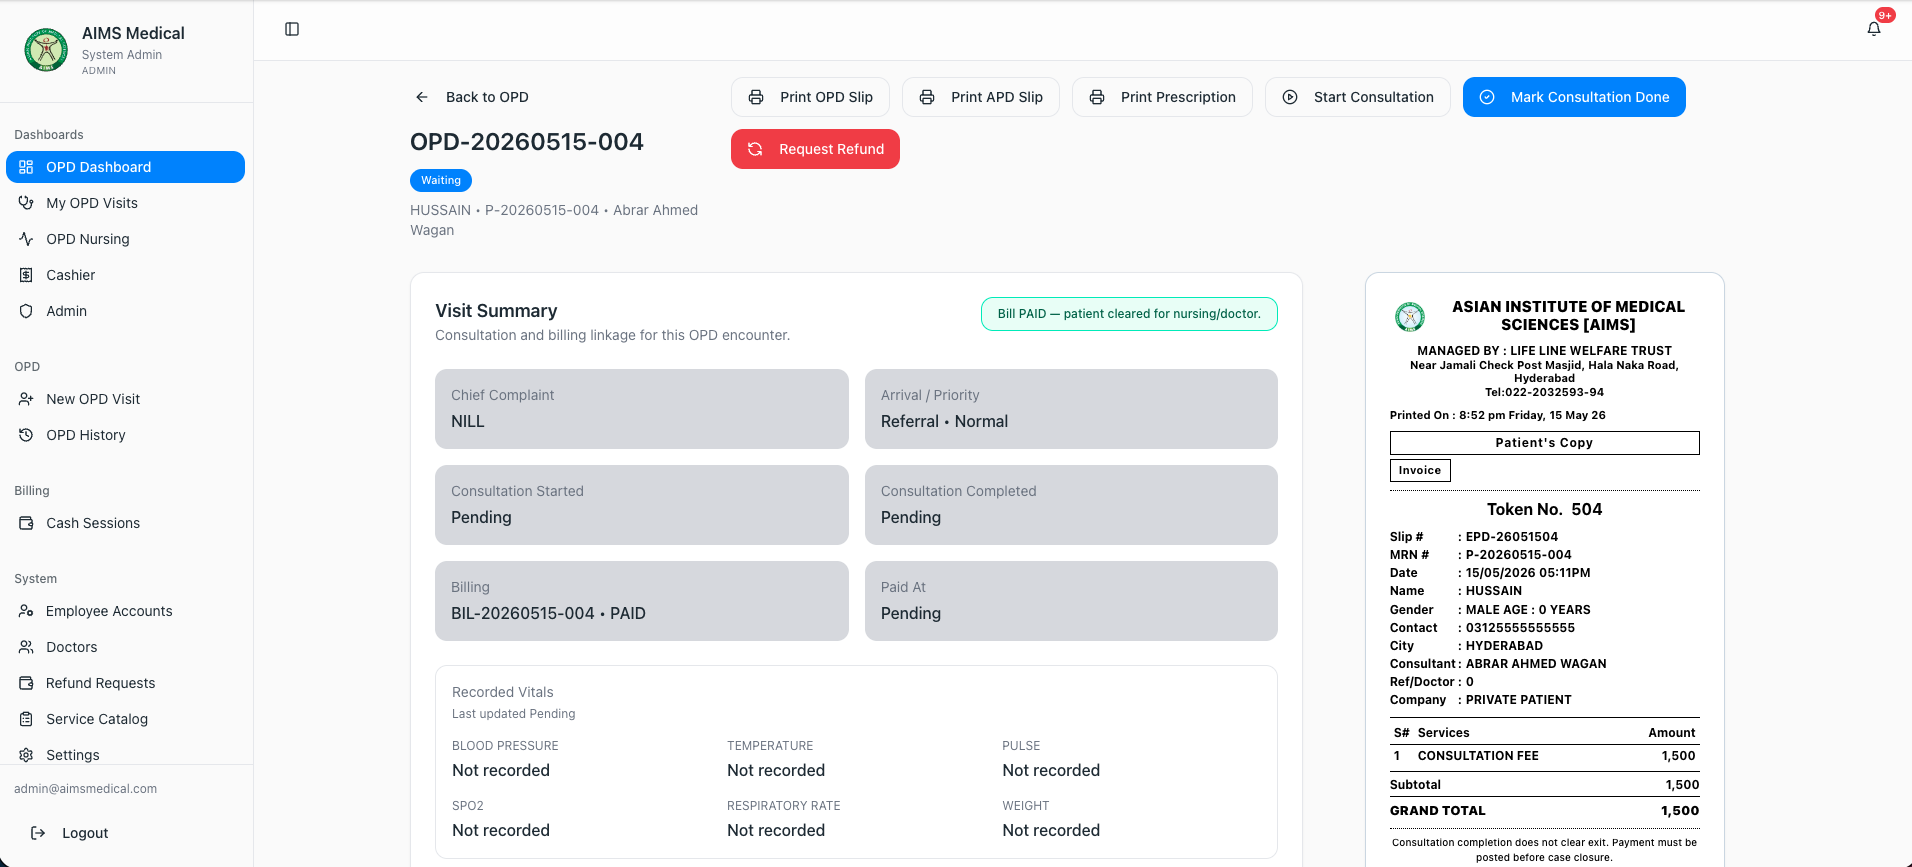This screenshot has height=867, width=1912.
Task: Click Print Prescription button
Action: click(1162, 97)
